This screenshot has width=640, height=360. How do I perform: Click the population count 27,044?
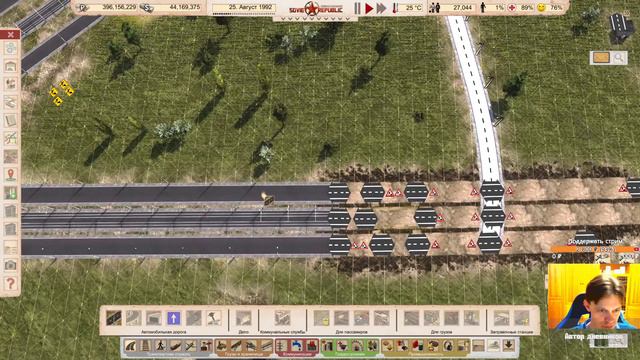(462, 8)
